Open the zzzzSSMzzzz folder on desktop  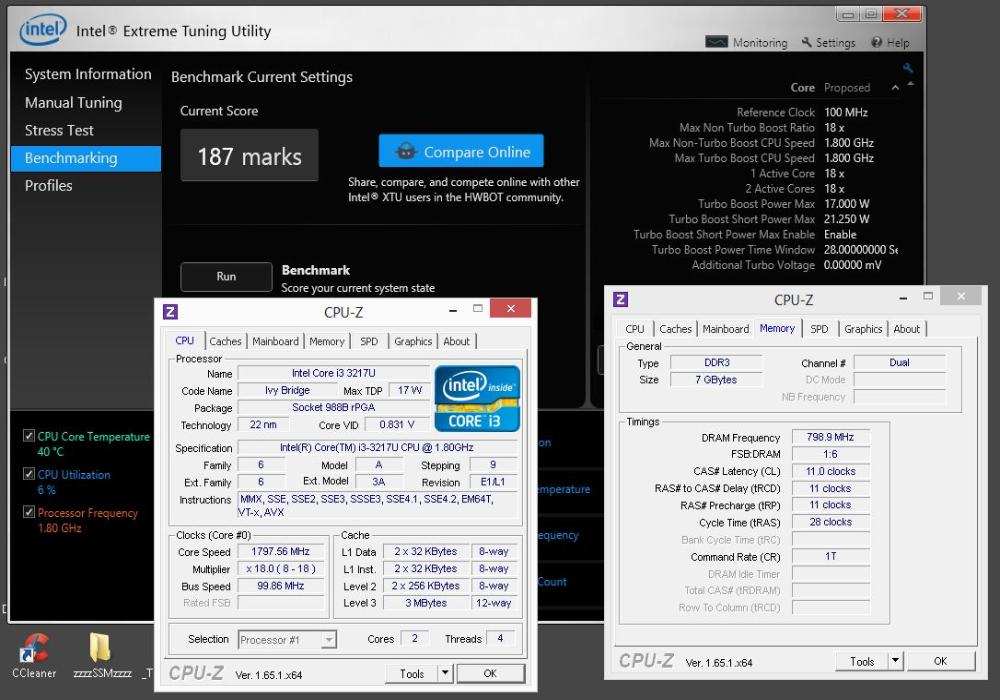[x=102, y=655]
